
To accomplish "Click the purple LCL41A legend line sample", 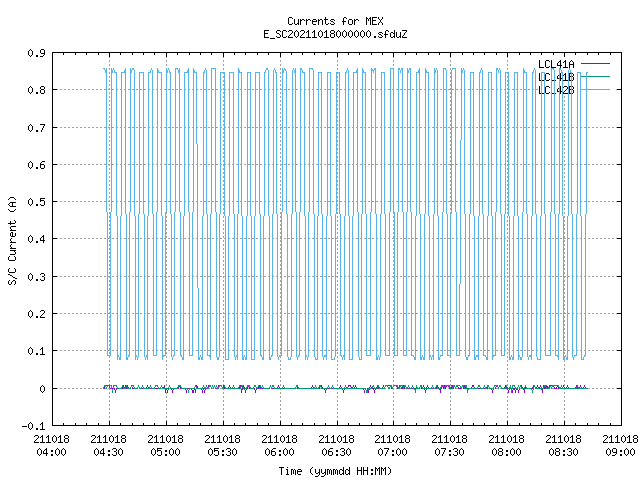I will [x=595, y=64].
